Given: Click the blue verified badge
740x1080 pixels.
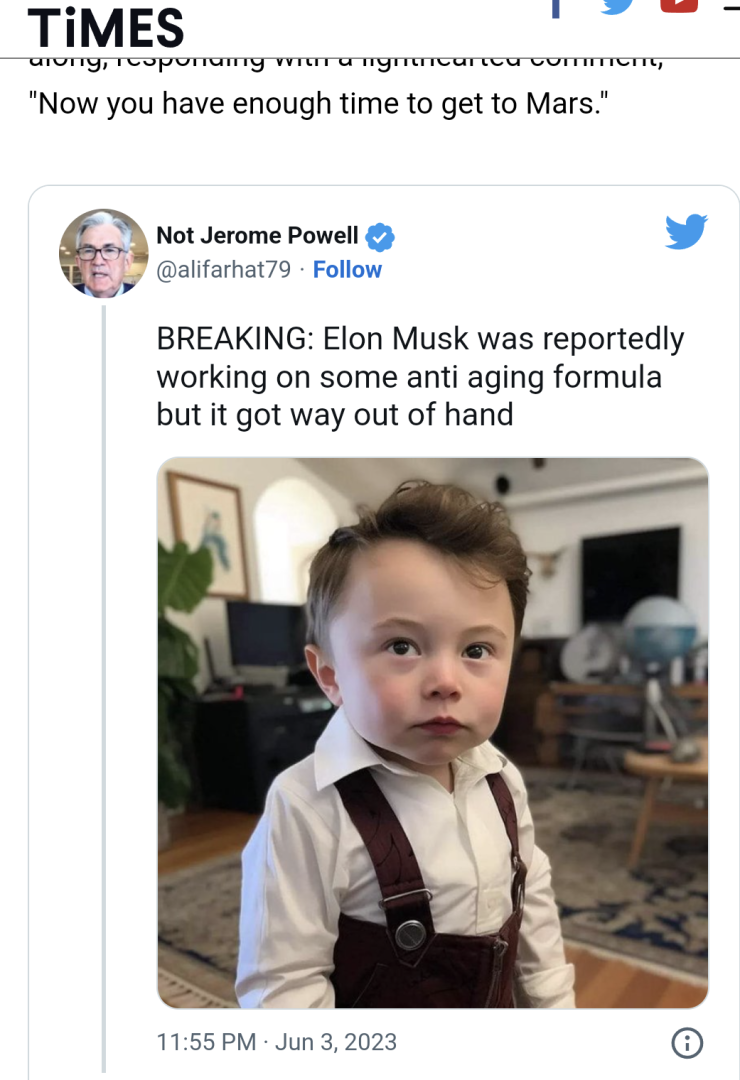Looking at the screenshot, I should 380,237.
